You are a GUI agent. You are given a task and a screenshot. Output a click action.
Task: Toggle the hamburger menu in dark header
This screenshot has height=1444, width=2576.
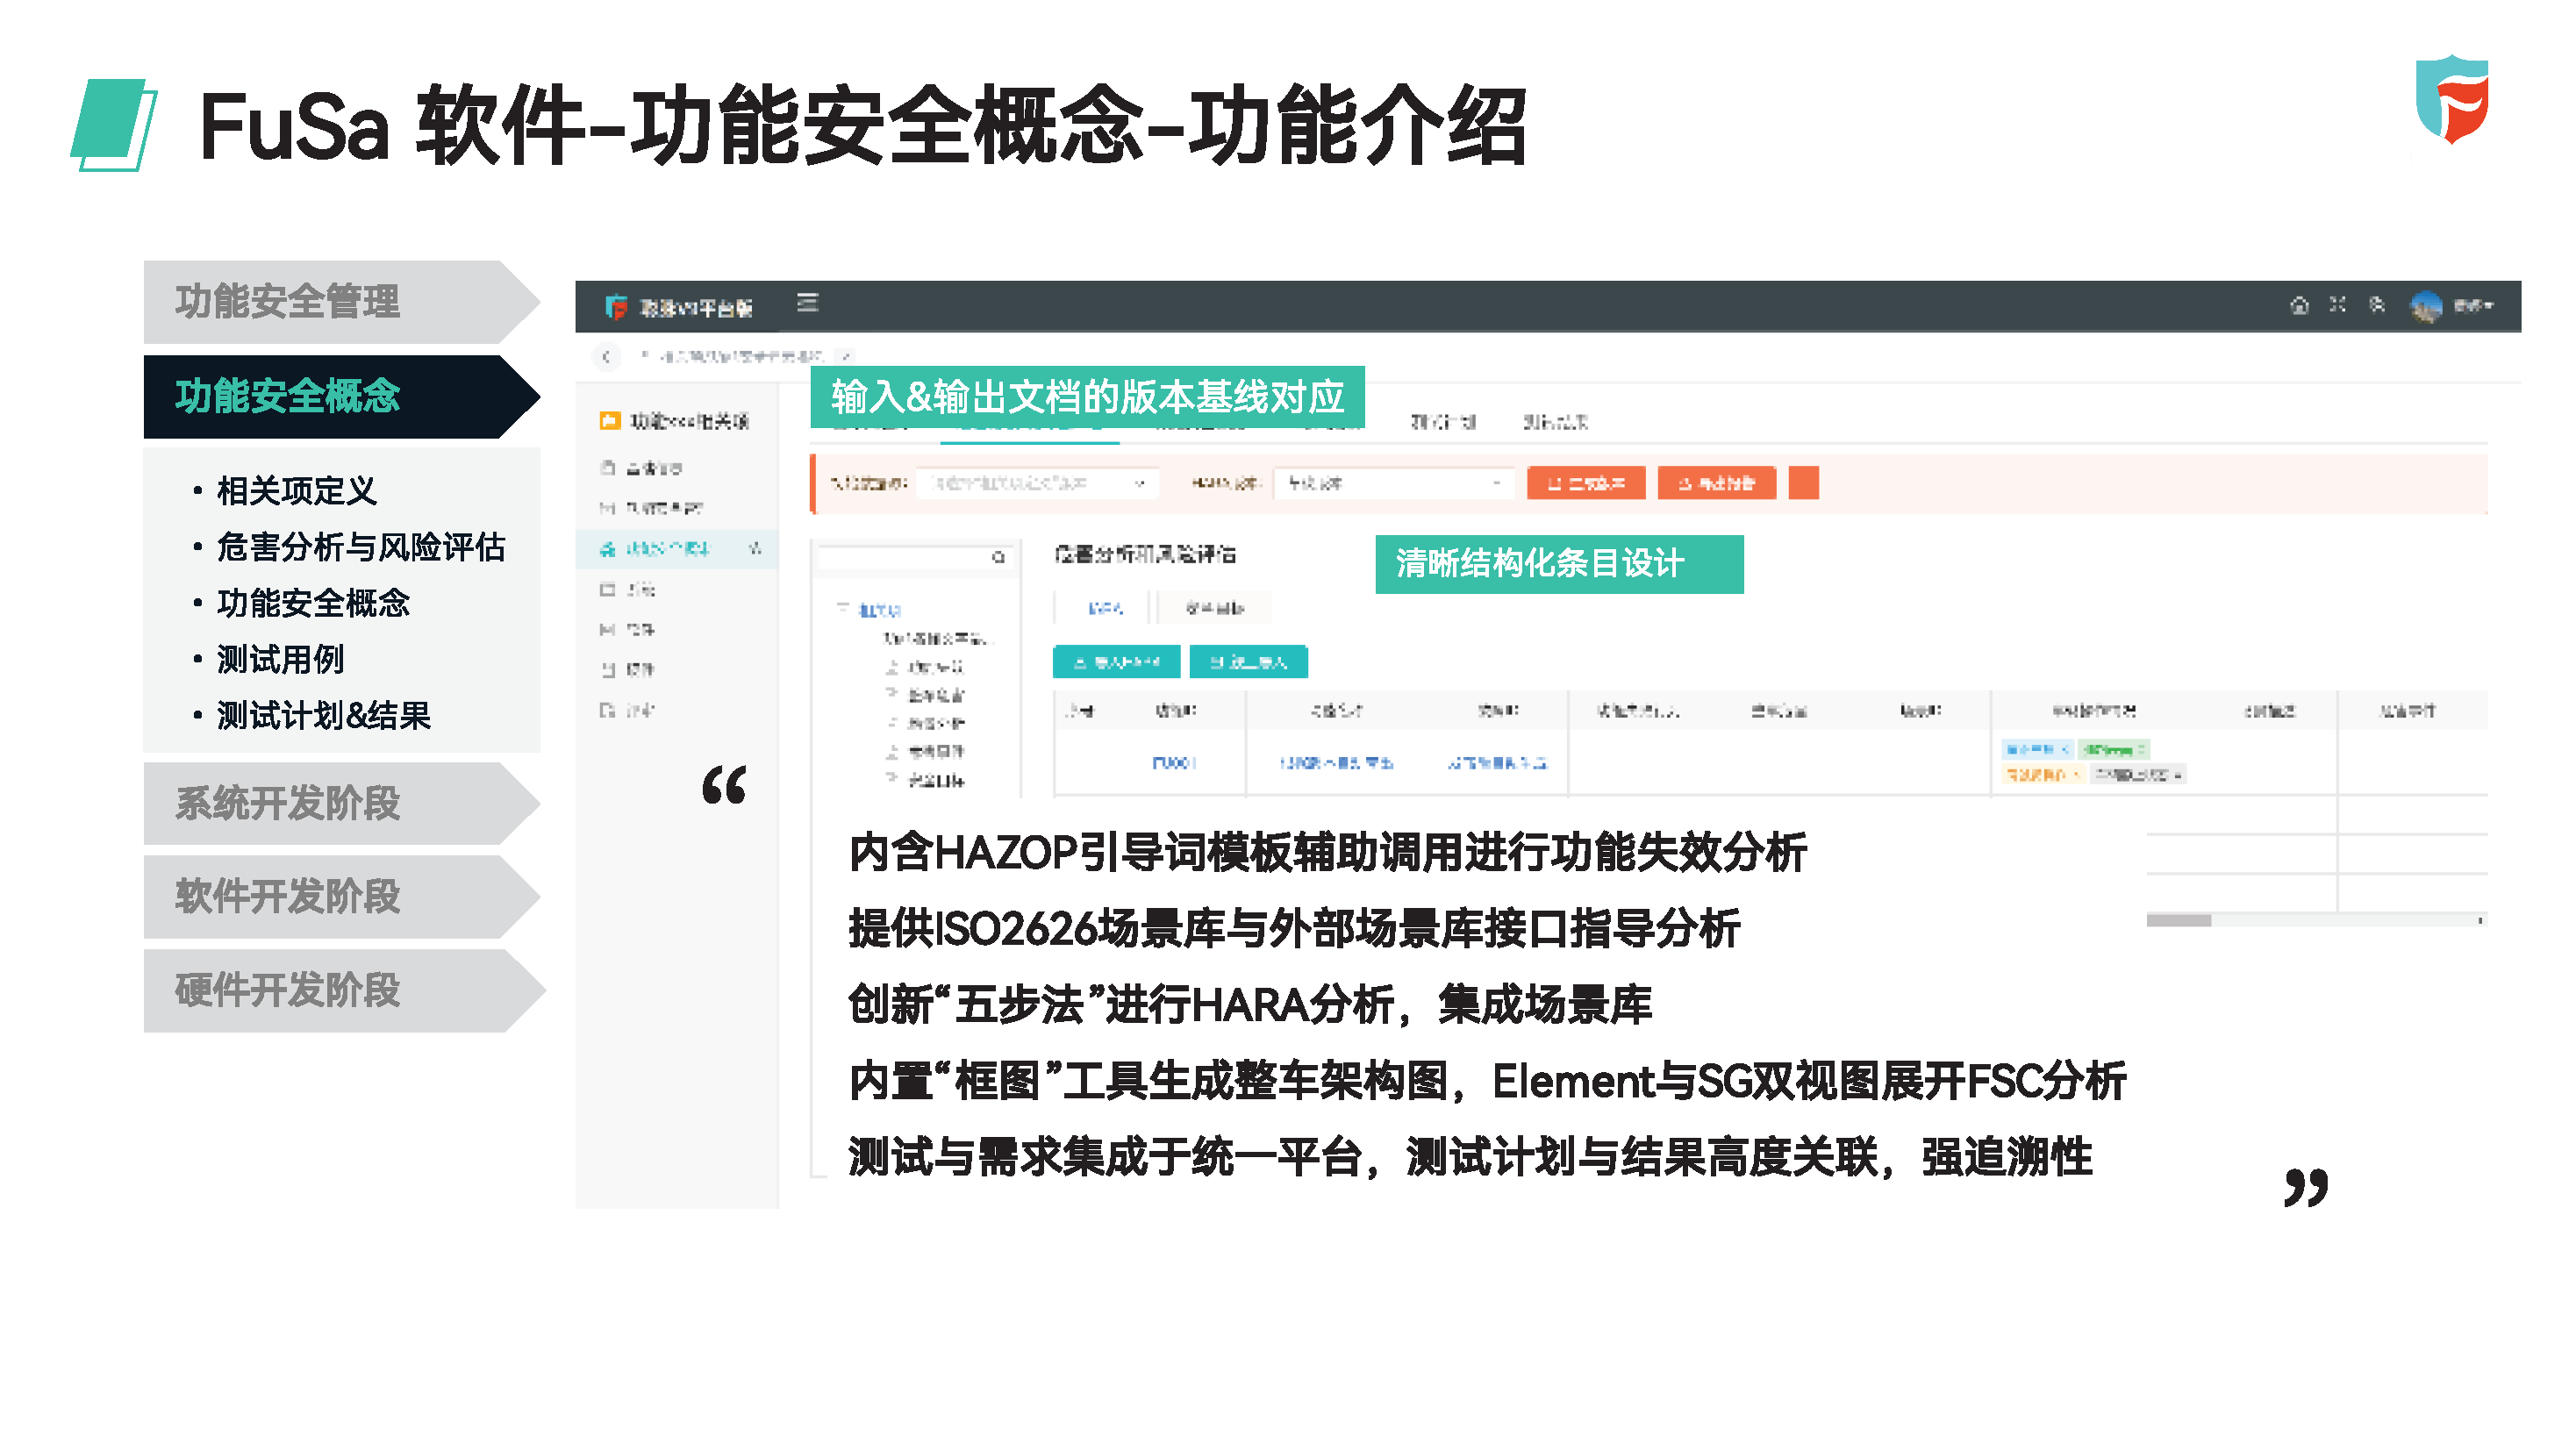tap(808, 303)
